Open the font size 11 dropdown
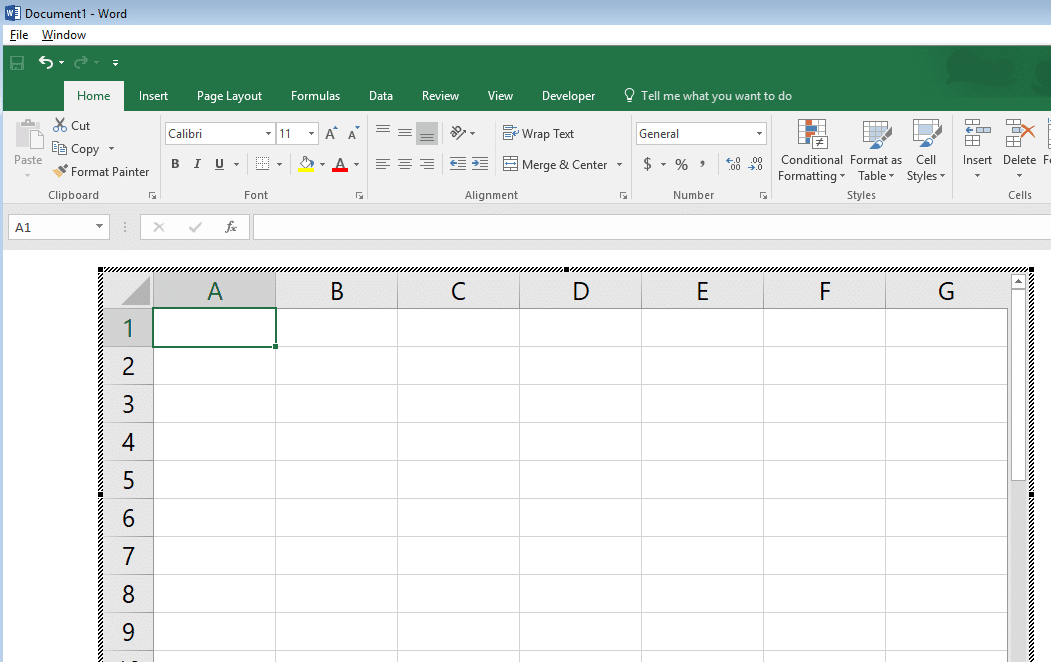 pyautogui.click(x=311, y=133)
